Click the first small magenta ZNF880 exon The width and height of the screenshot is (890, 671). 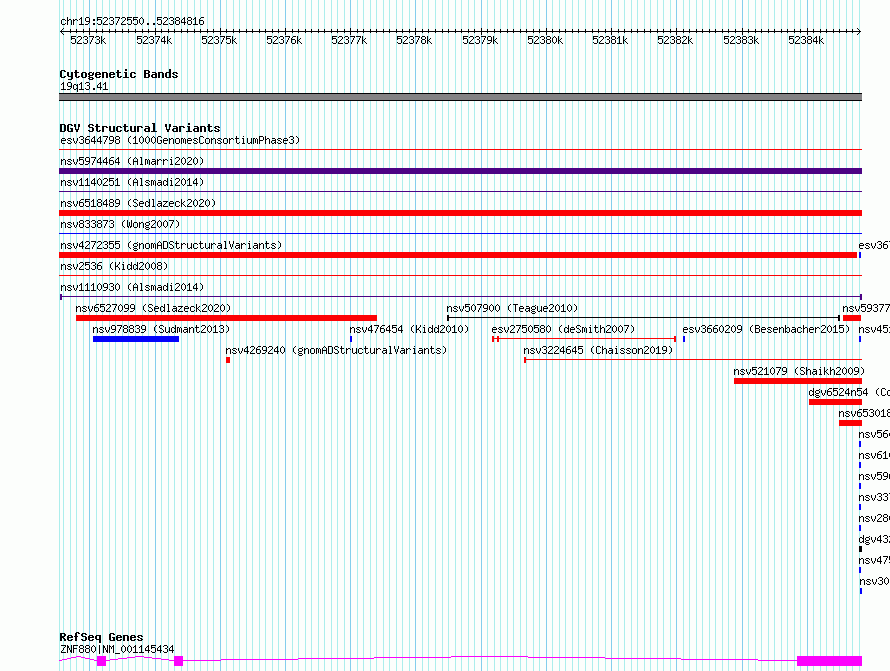point(102,661)
